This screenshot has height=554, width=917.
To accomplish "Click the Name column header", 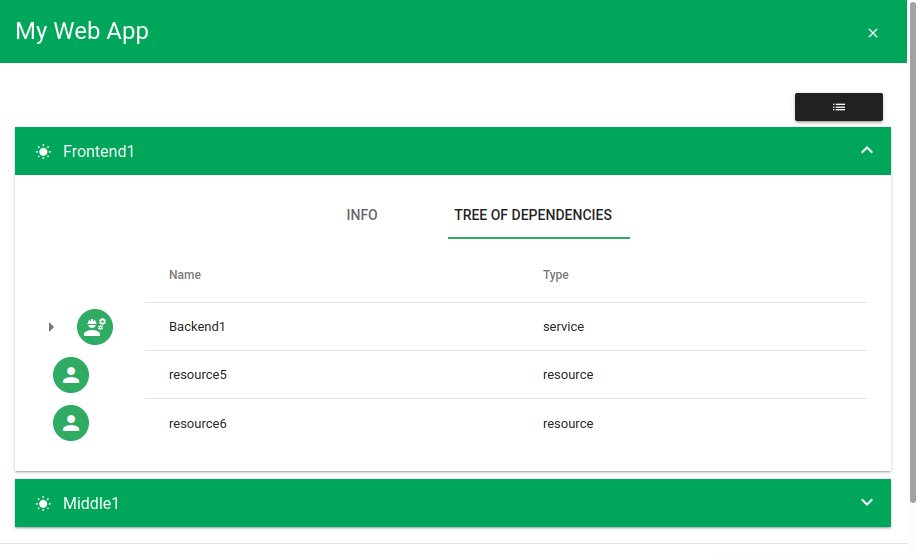I will tap(185, 275).
